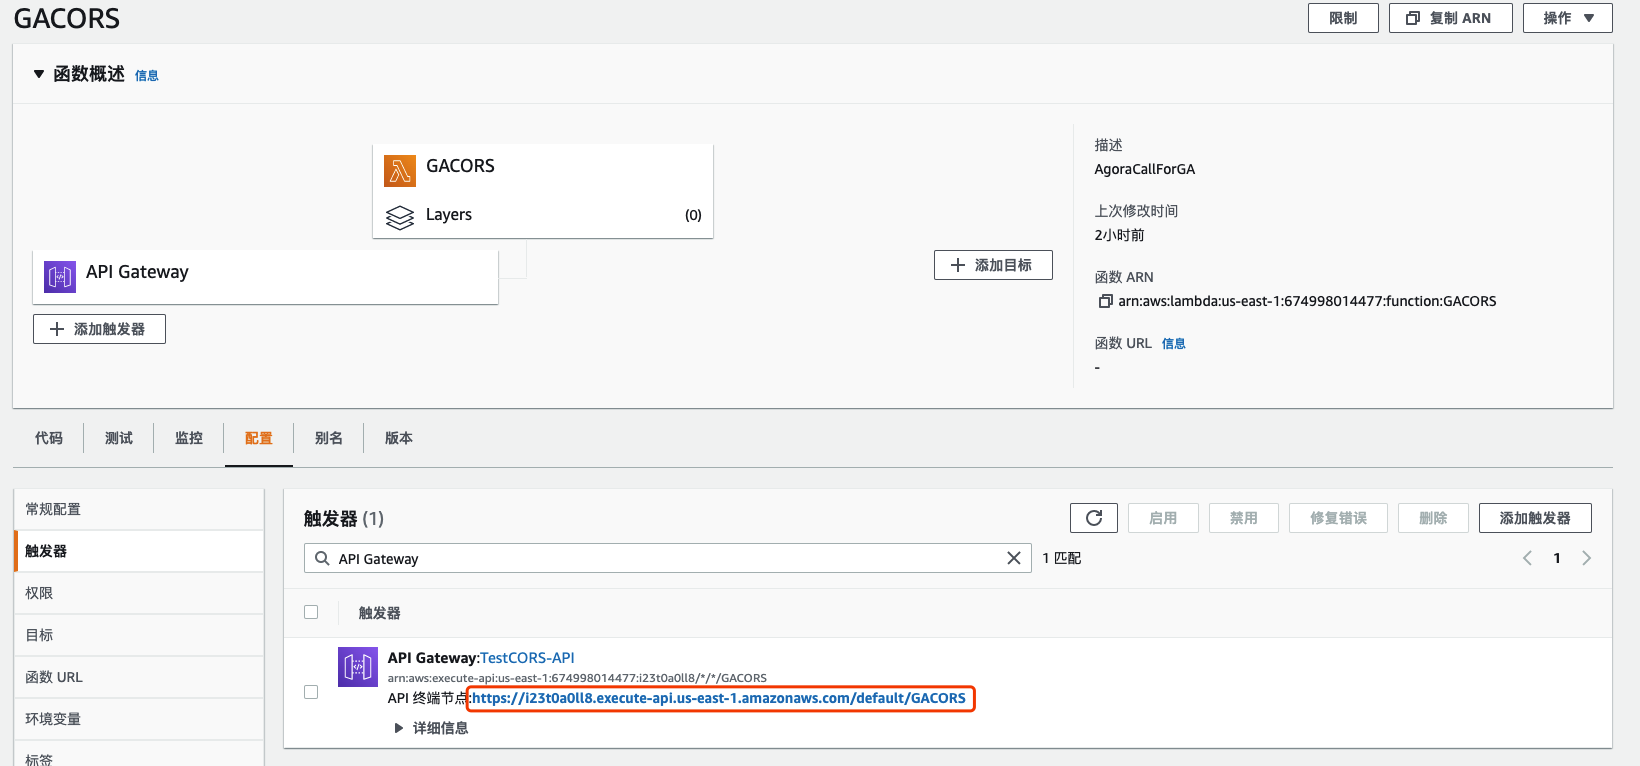Click the GACORS Lambda function icon

[400, 171]
